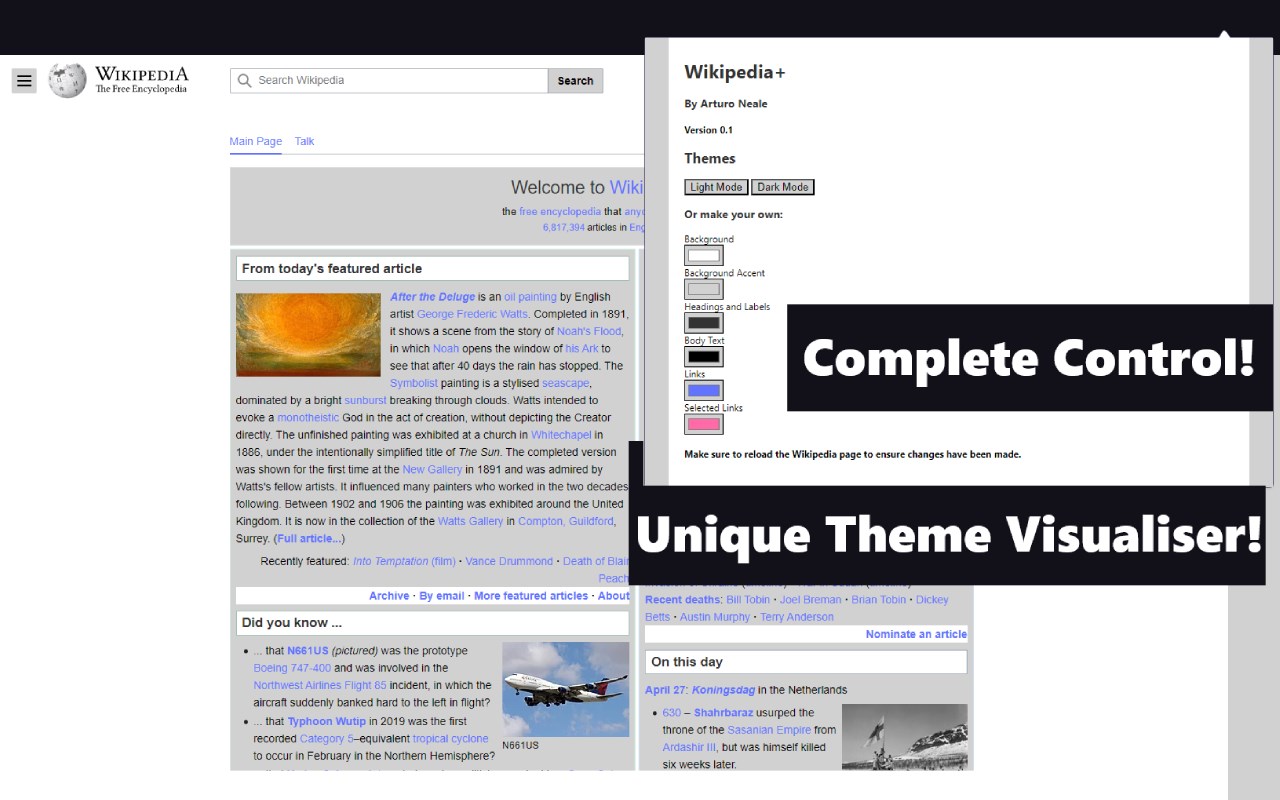1280x800 pixels.
Task: Click the 'On this day' heading
Action: point(686,661)
